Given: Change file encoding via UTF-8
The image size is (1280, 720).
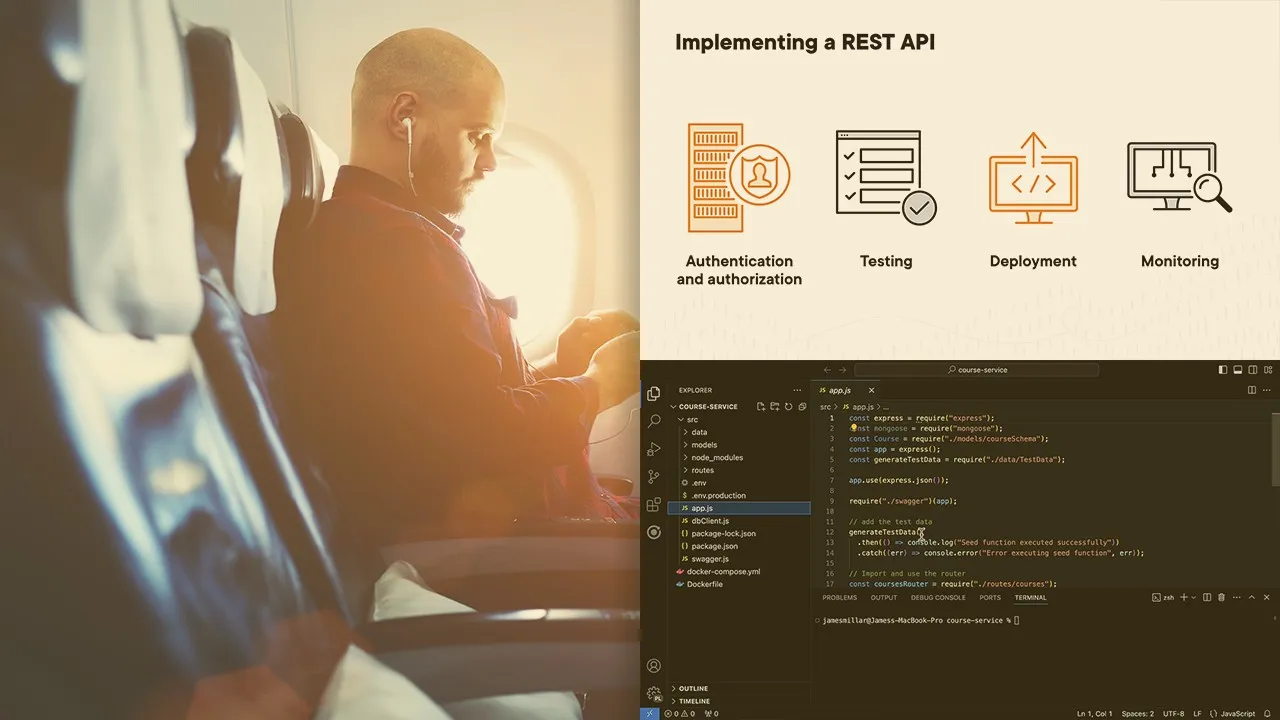Looking at the screenshot, I should 1173,713.
